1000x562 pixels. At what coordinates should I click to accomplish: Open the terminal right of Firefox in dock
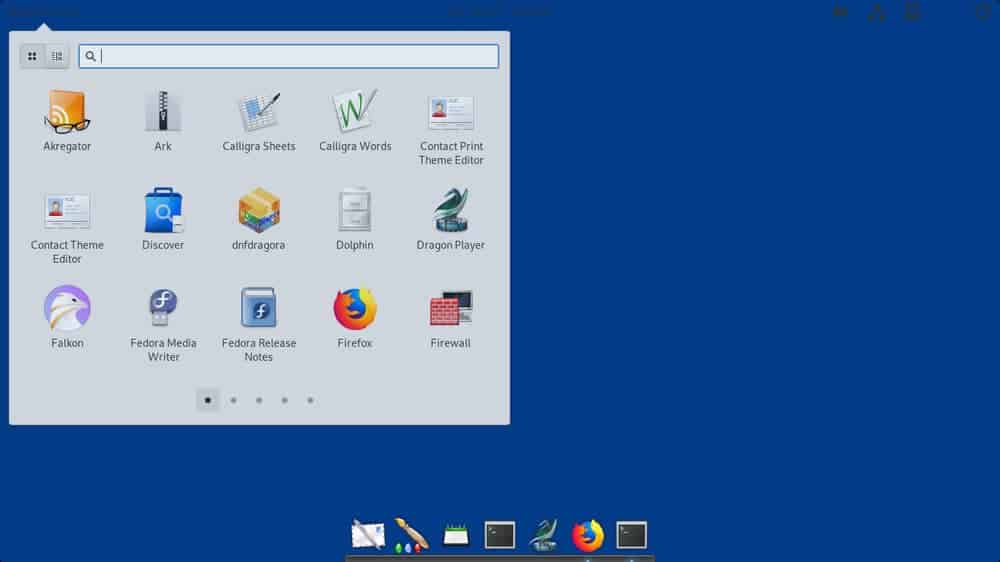(x=631, y=535)
